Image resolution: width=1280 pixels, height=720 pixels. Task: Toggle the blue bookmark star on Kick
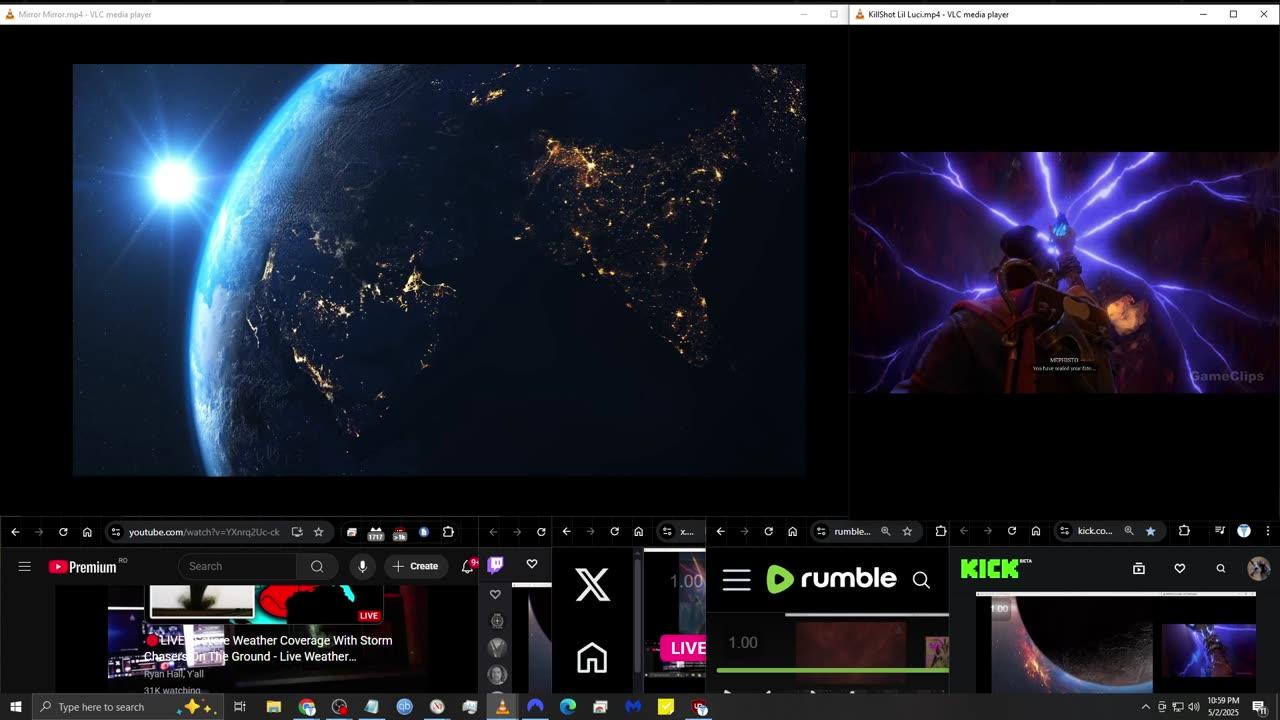(1150, 532)
